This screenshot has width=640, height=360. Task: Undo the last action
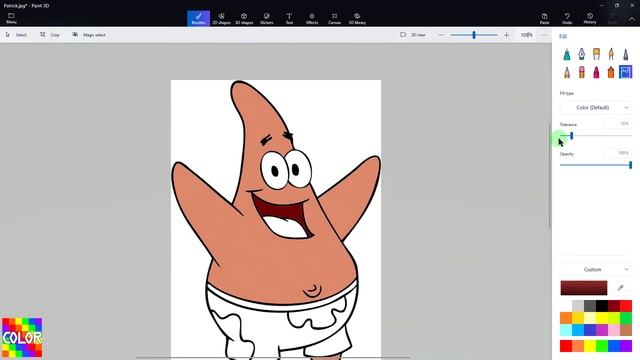(x=567, y=18)
